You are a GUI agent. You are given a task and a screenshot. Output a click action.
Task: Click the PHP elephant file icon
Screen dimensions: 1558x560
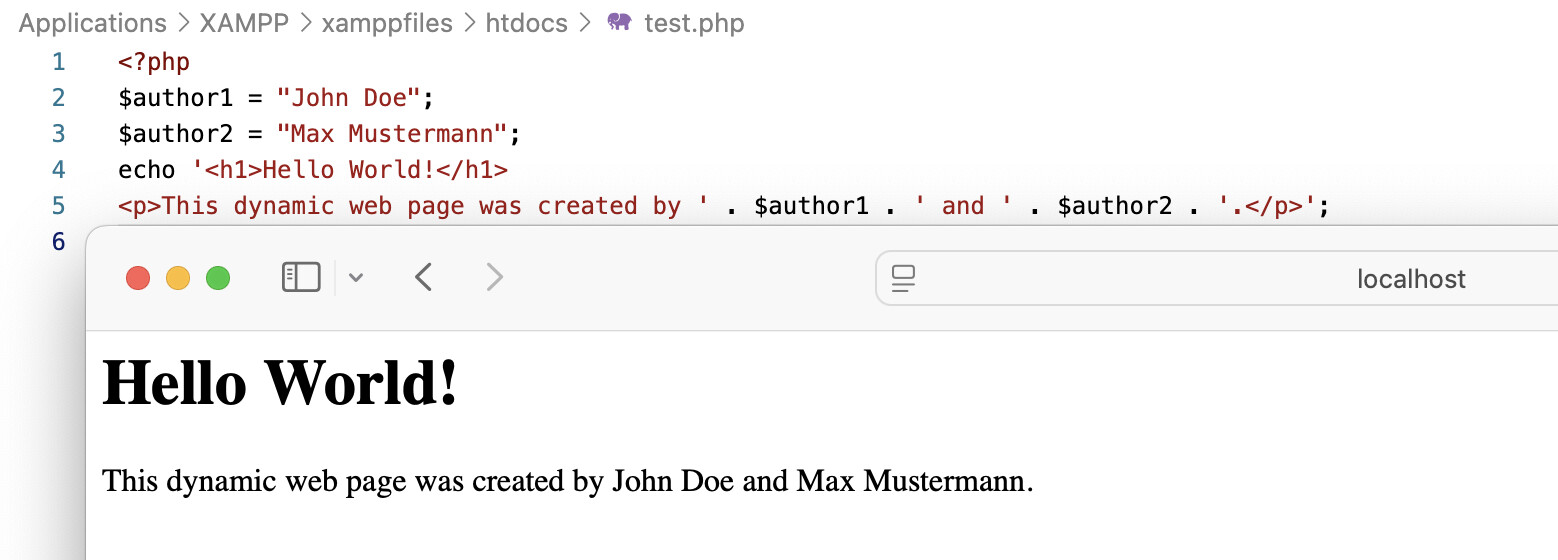619,23
